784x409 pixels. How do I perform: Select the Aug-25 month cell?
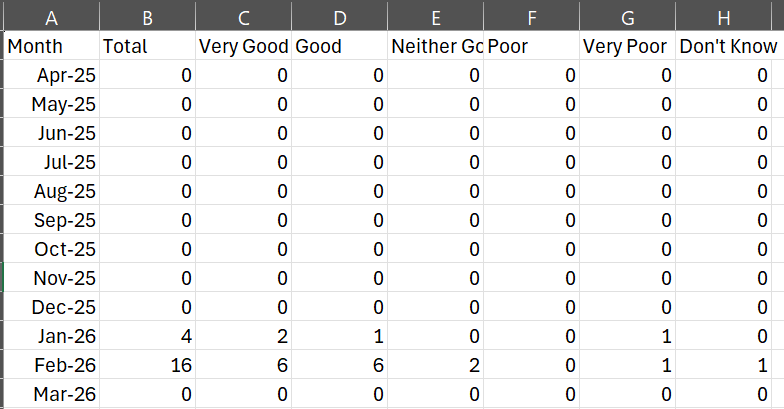(50, 191)
